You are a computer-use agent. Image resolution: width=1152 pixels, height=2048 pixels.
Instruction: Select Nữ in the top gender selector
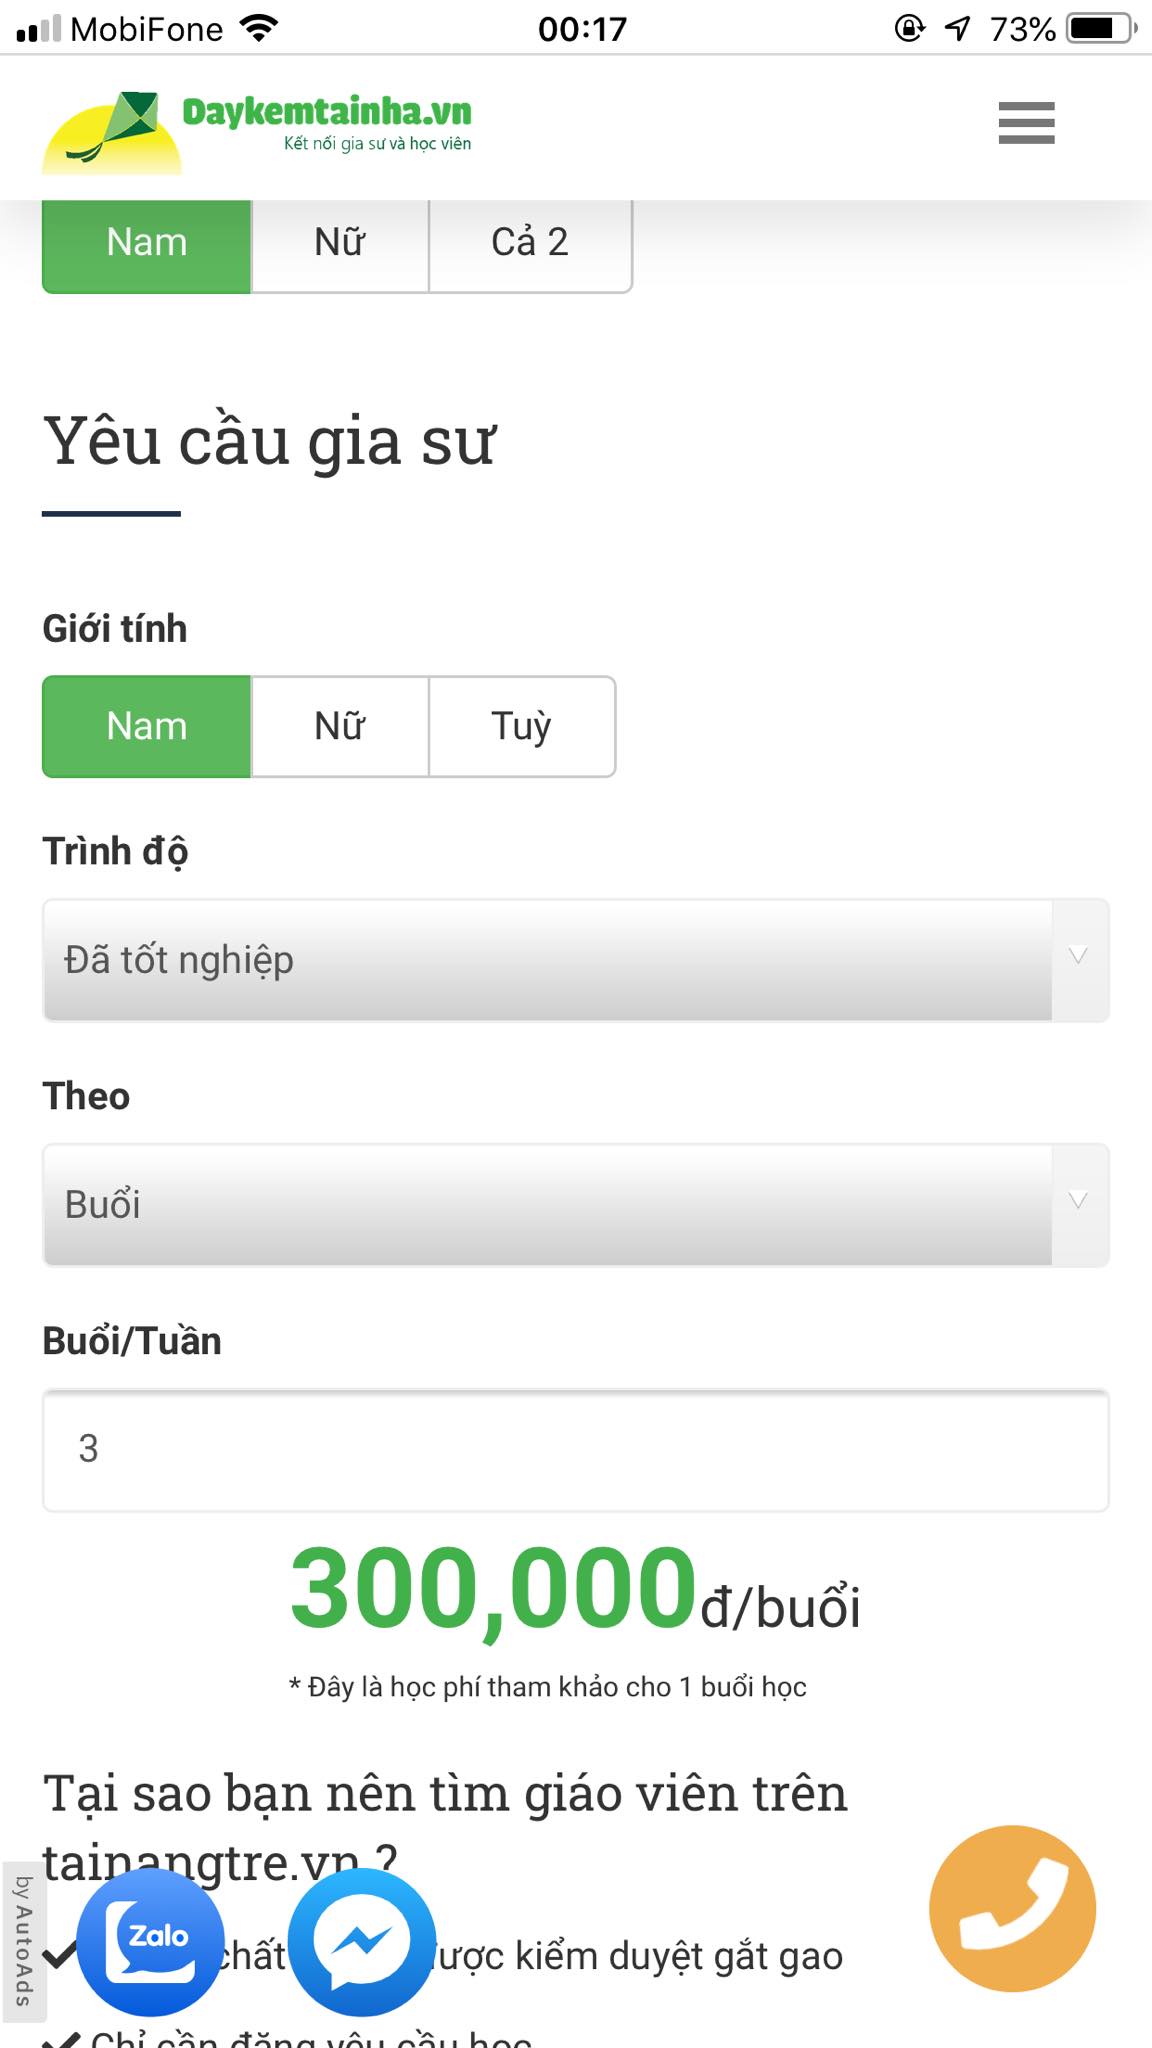pos(340,241)
